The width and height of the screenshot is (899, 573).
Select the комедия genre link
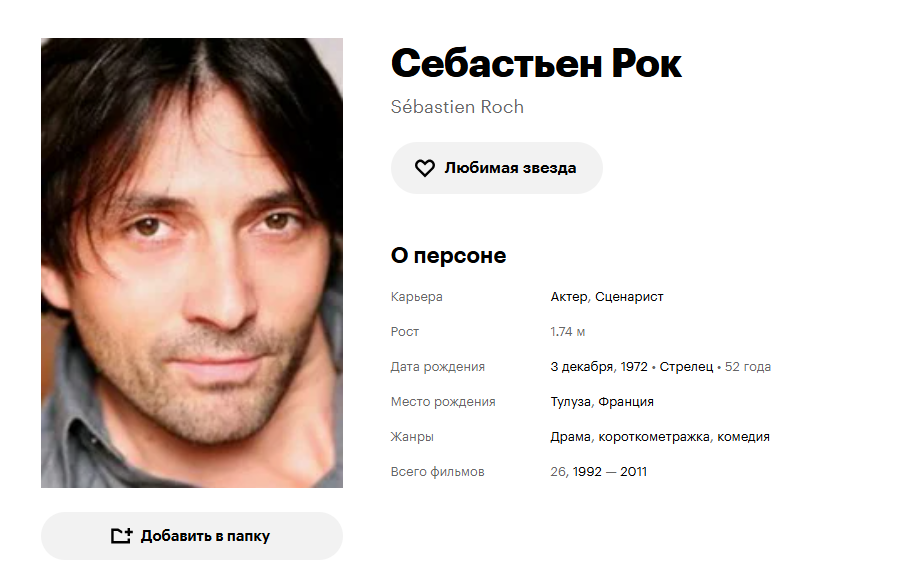point(743,436)
